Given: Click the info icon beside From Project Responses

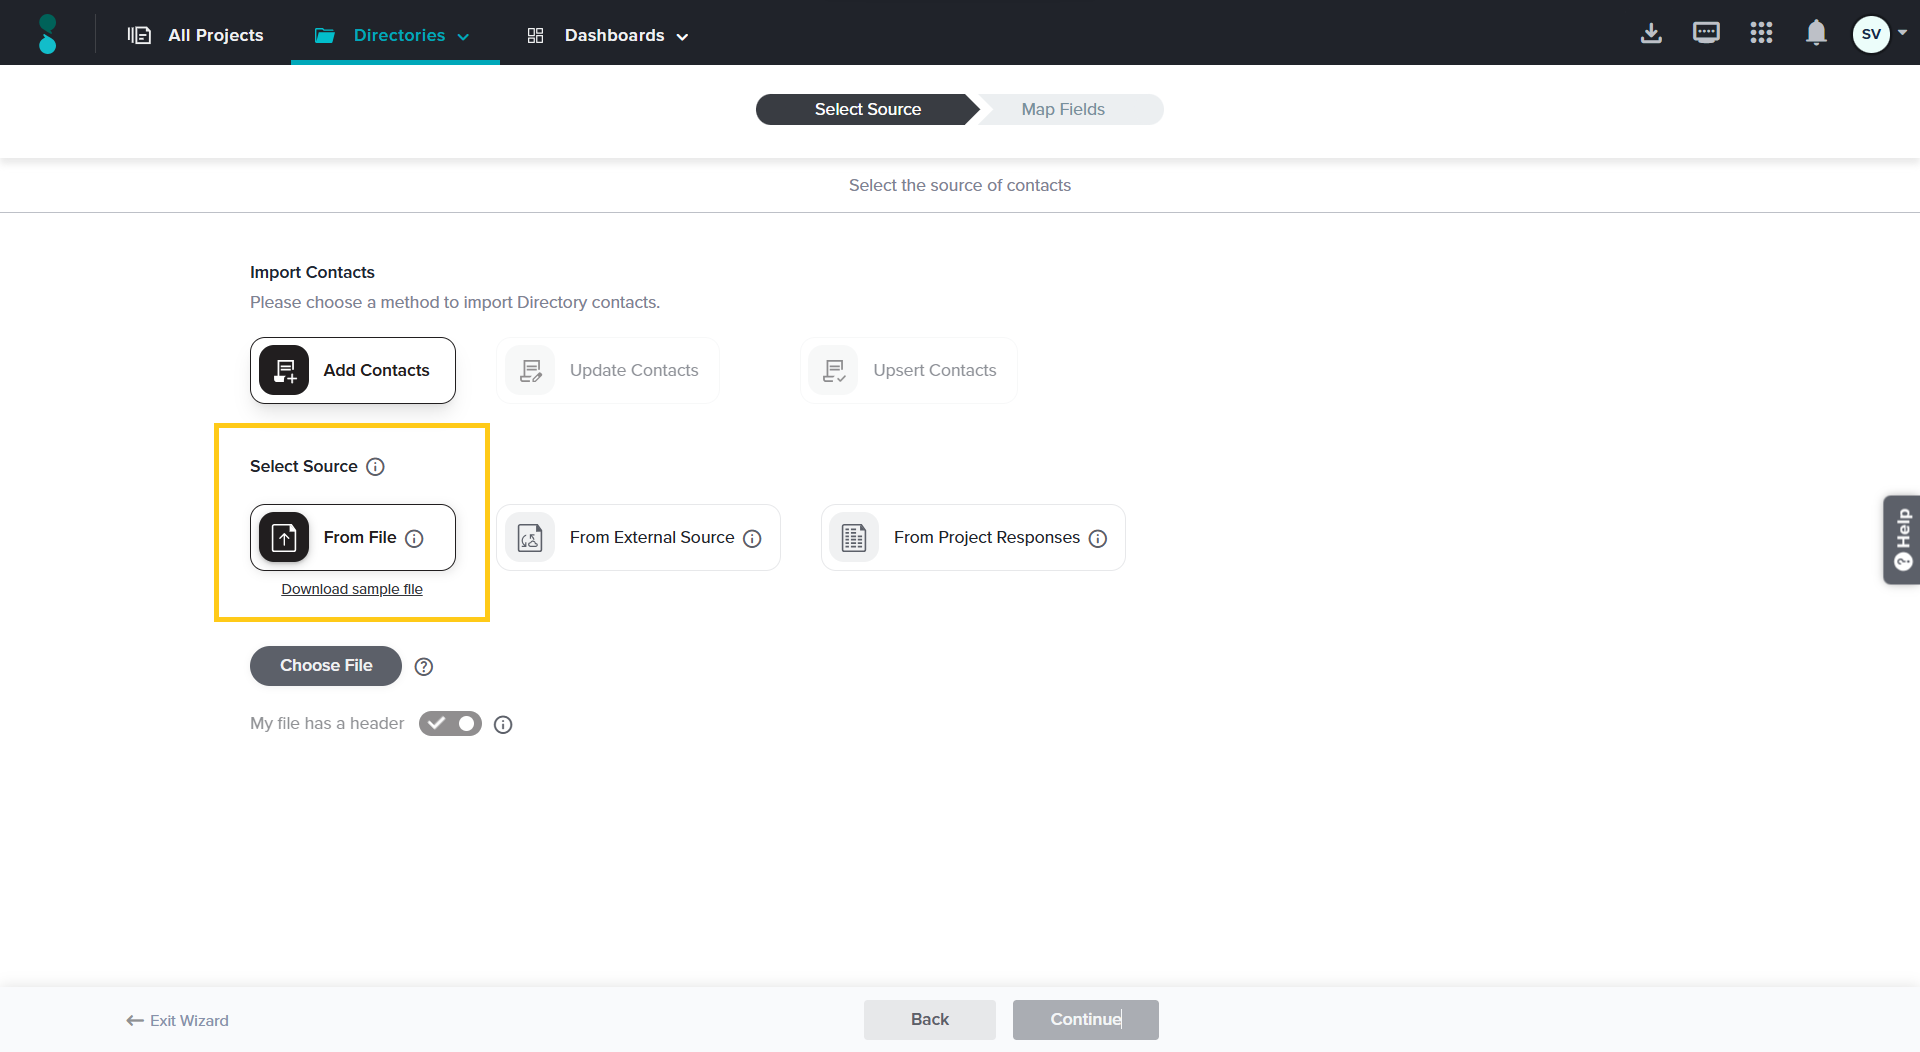Looking at the screenshot, I should coord(1098,539).
